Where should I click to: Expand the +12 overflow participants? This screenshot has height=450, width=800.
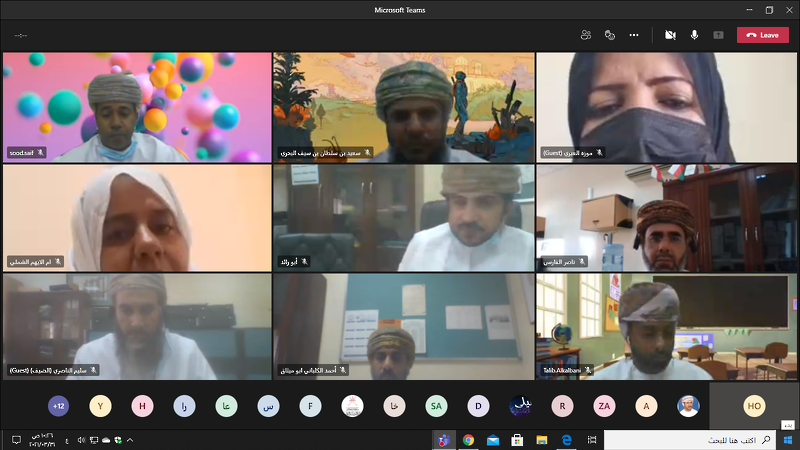point(58,406)
